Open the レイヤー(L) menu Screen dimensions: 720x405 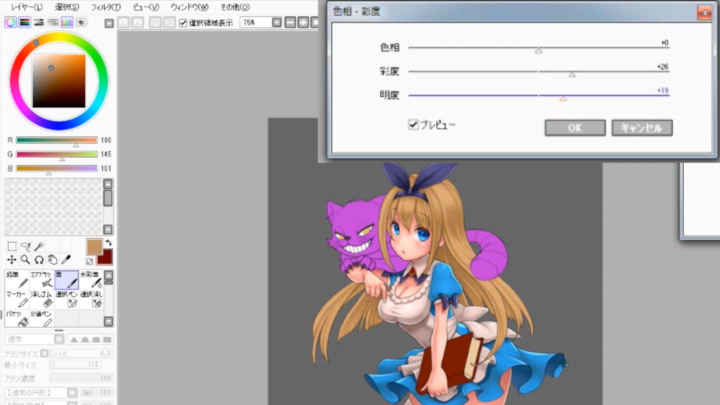(x=27, y=7)
